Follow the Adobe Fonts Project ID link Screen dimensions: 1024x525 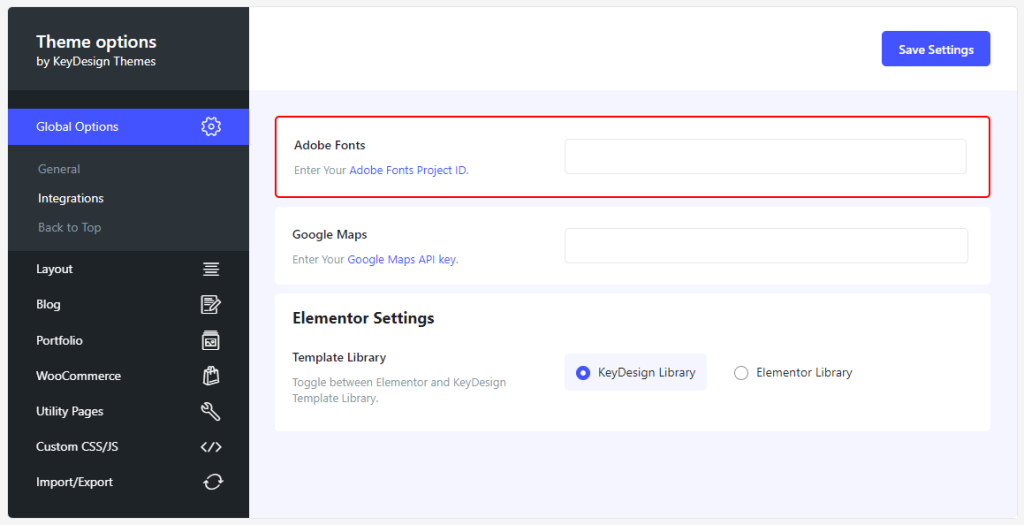tap(408, 170)
